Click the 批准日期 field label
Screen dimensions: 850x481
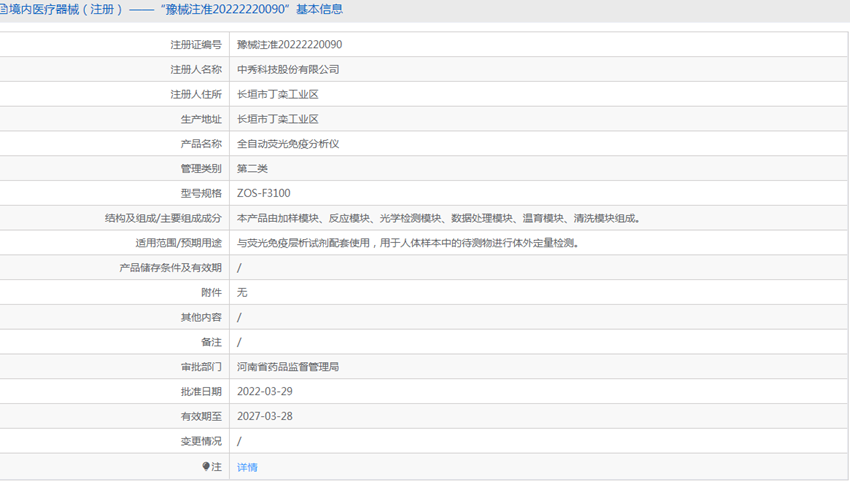201,392
